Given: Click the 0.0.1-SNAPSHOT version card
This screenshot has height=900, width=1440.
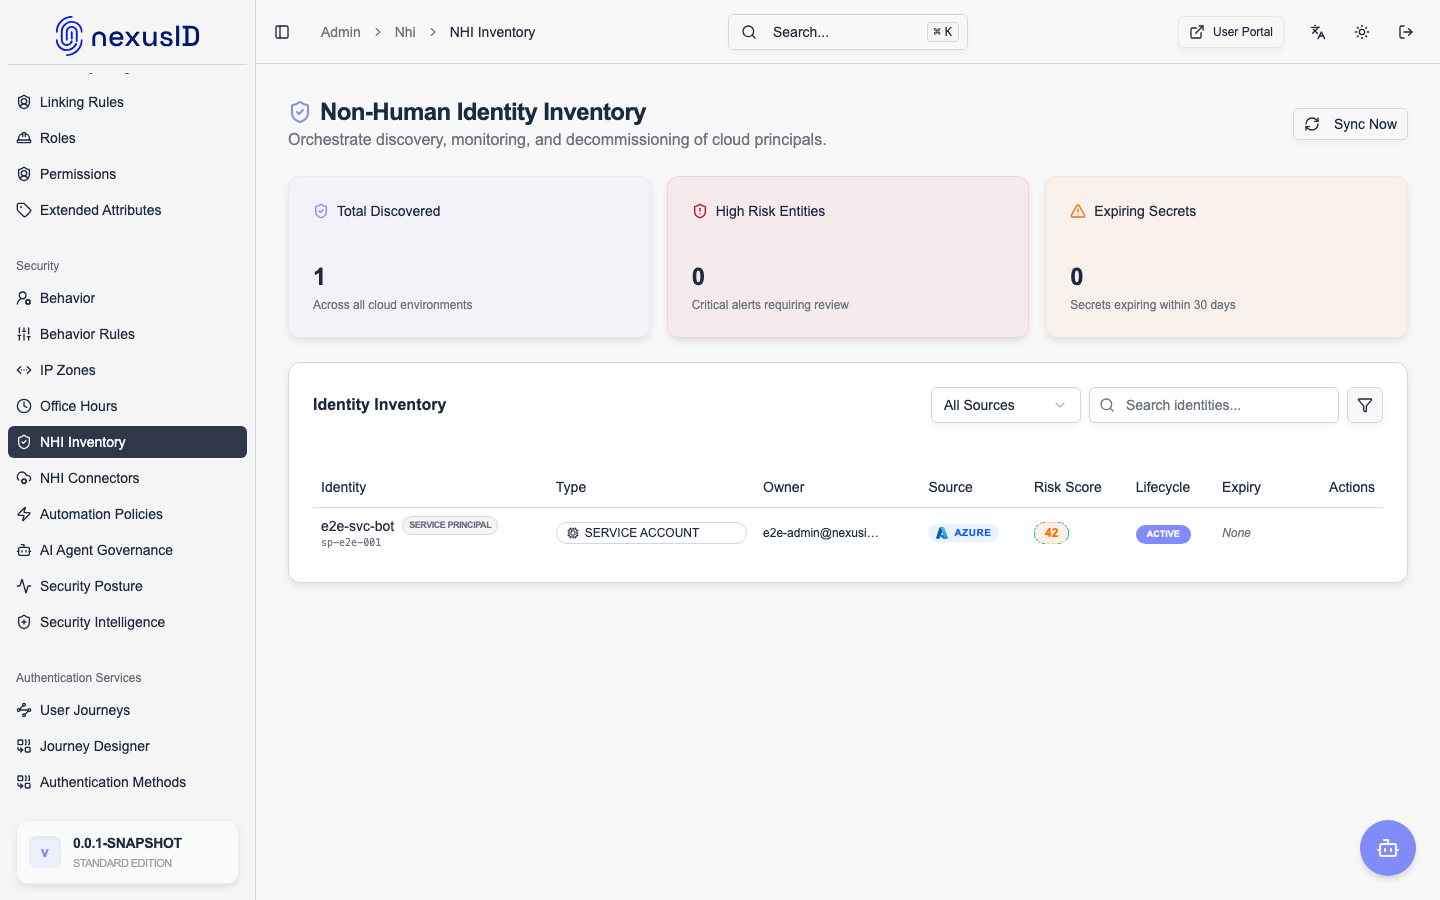Looking at the screenshot, I should point(127,852).
